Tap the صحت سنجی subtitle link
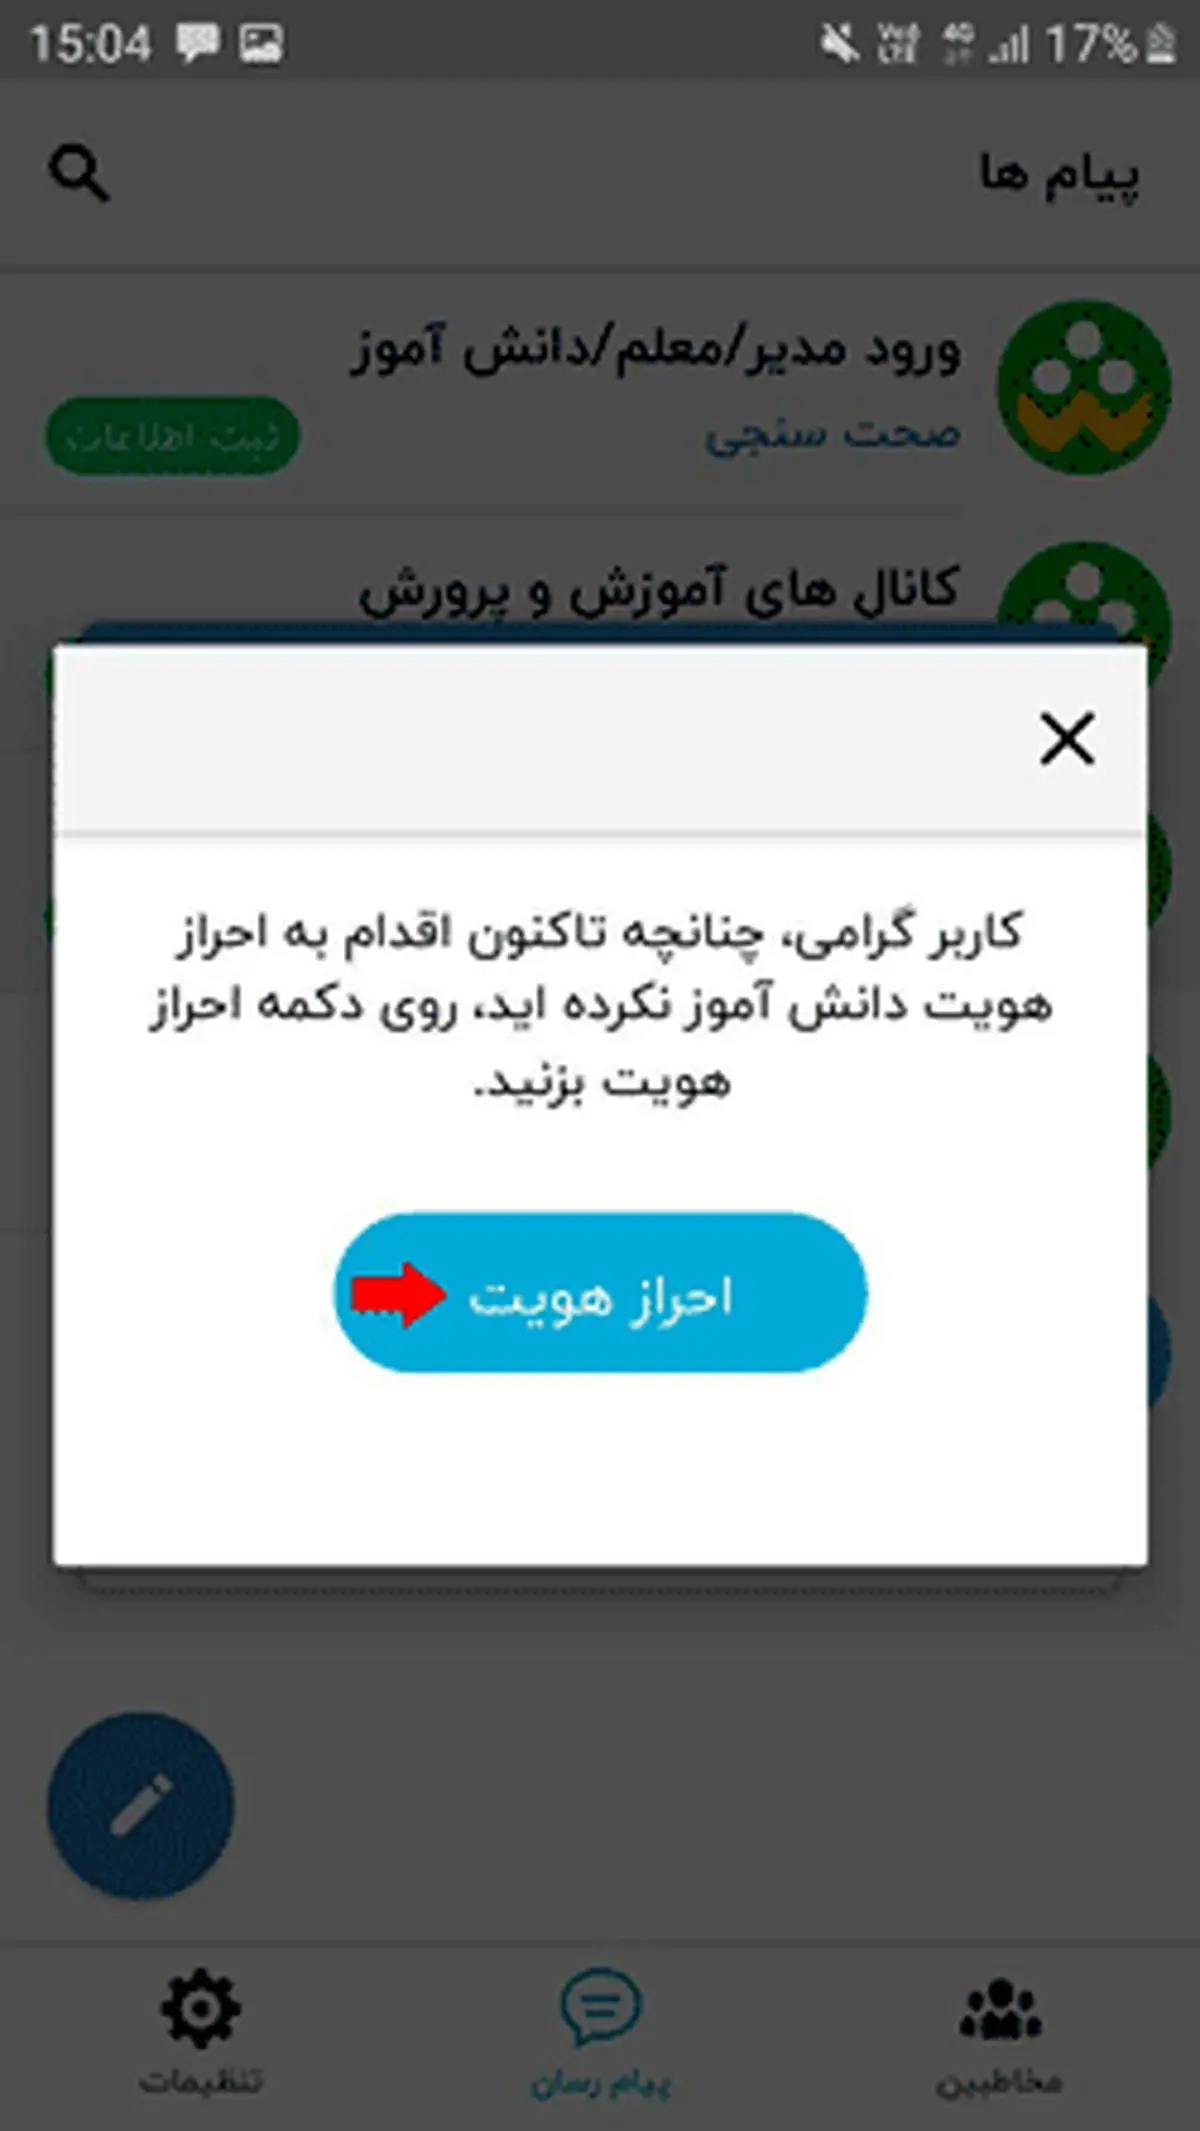 pos(833,435)
